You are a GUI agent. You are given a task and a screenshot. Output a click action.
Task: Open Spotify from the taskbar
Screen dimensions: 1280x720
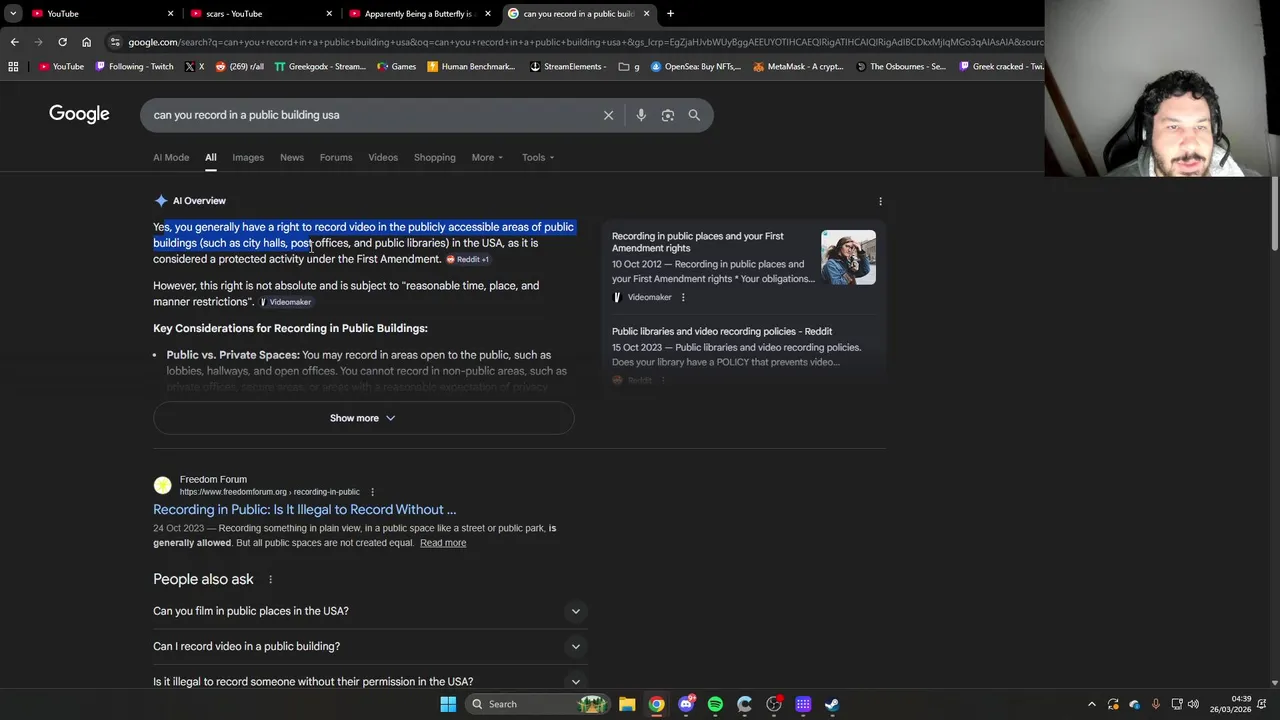click(x=715, y=704)
